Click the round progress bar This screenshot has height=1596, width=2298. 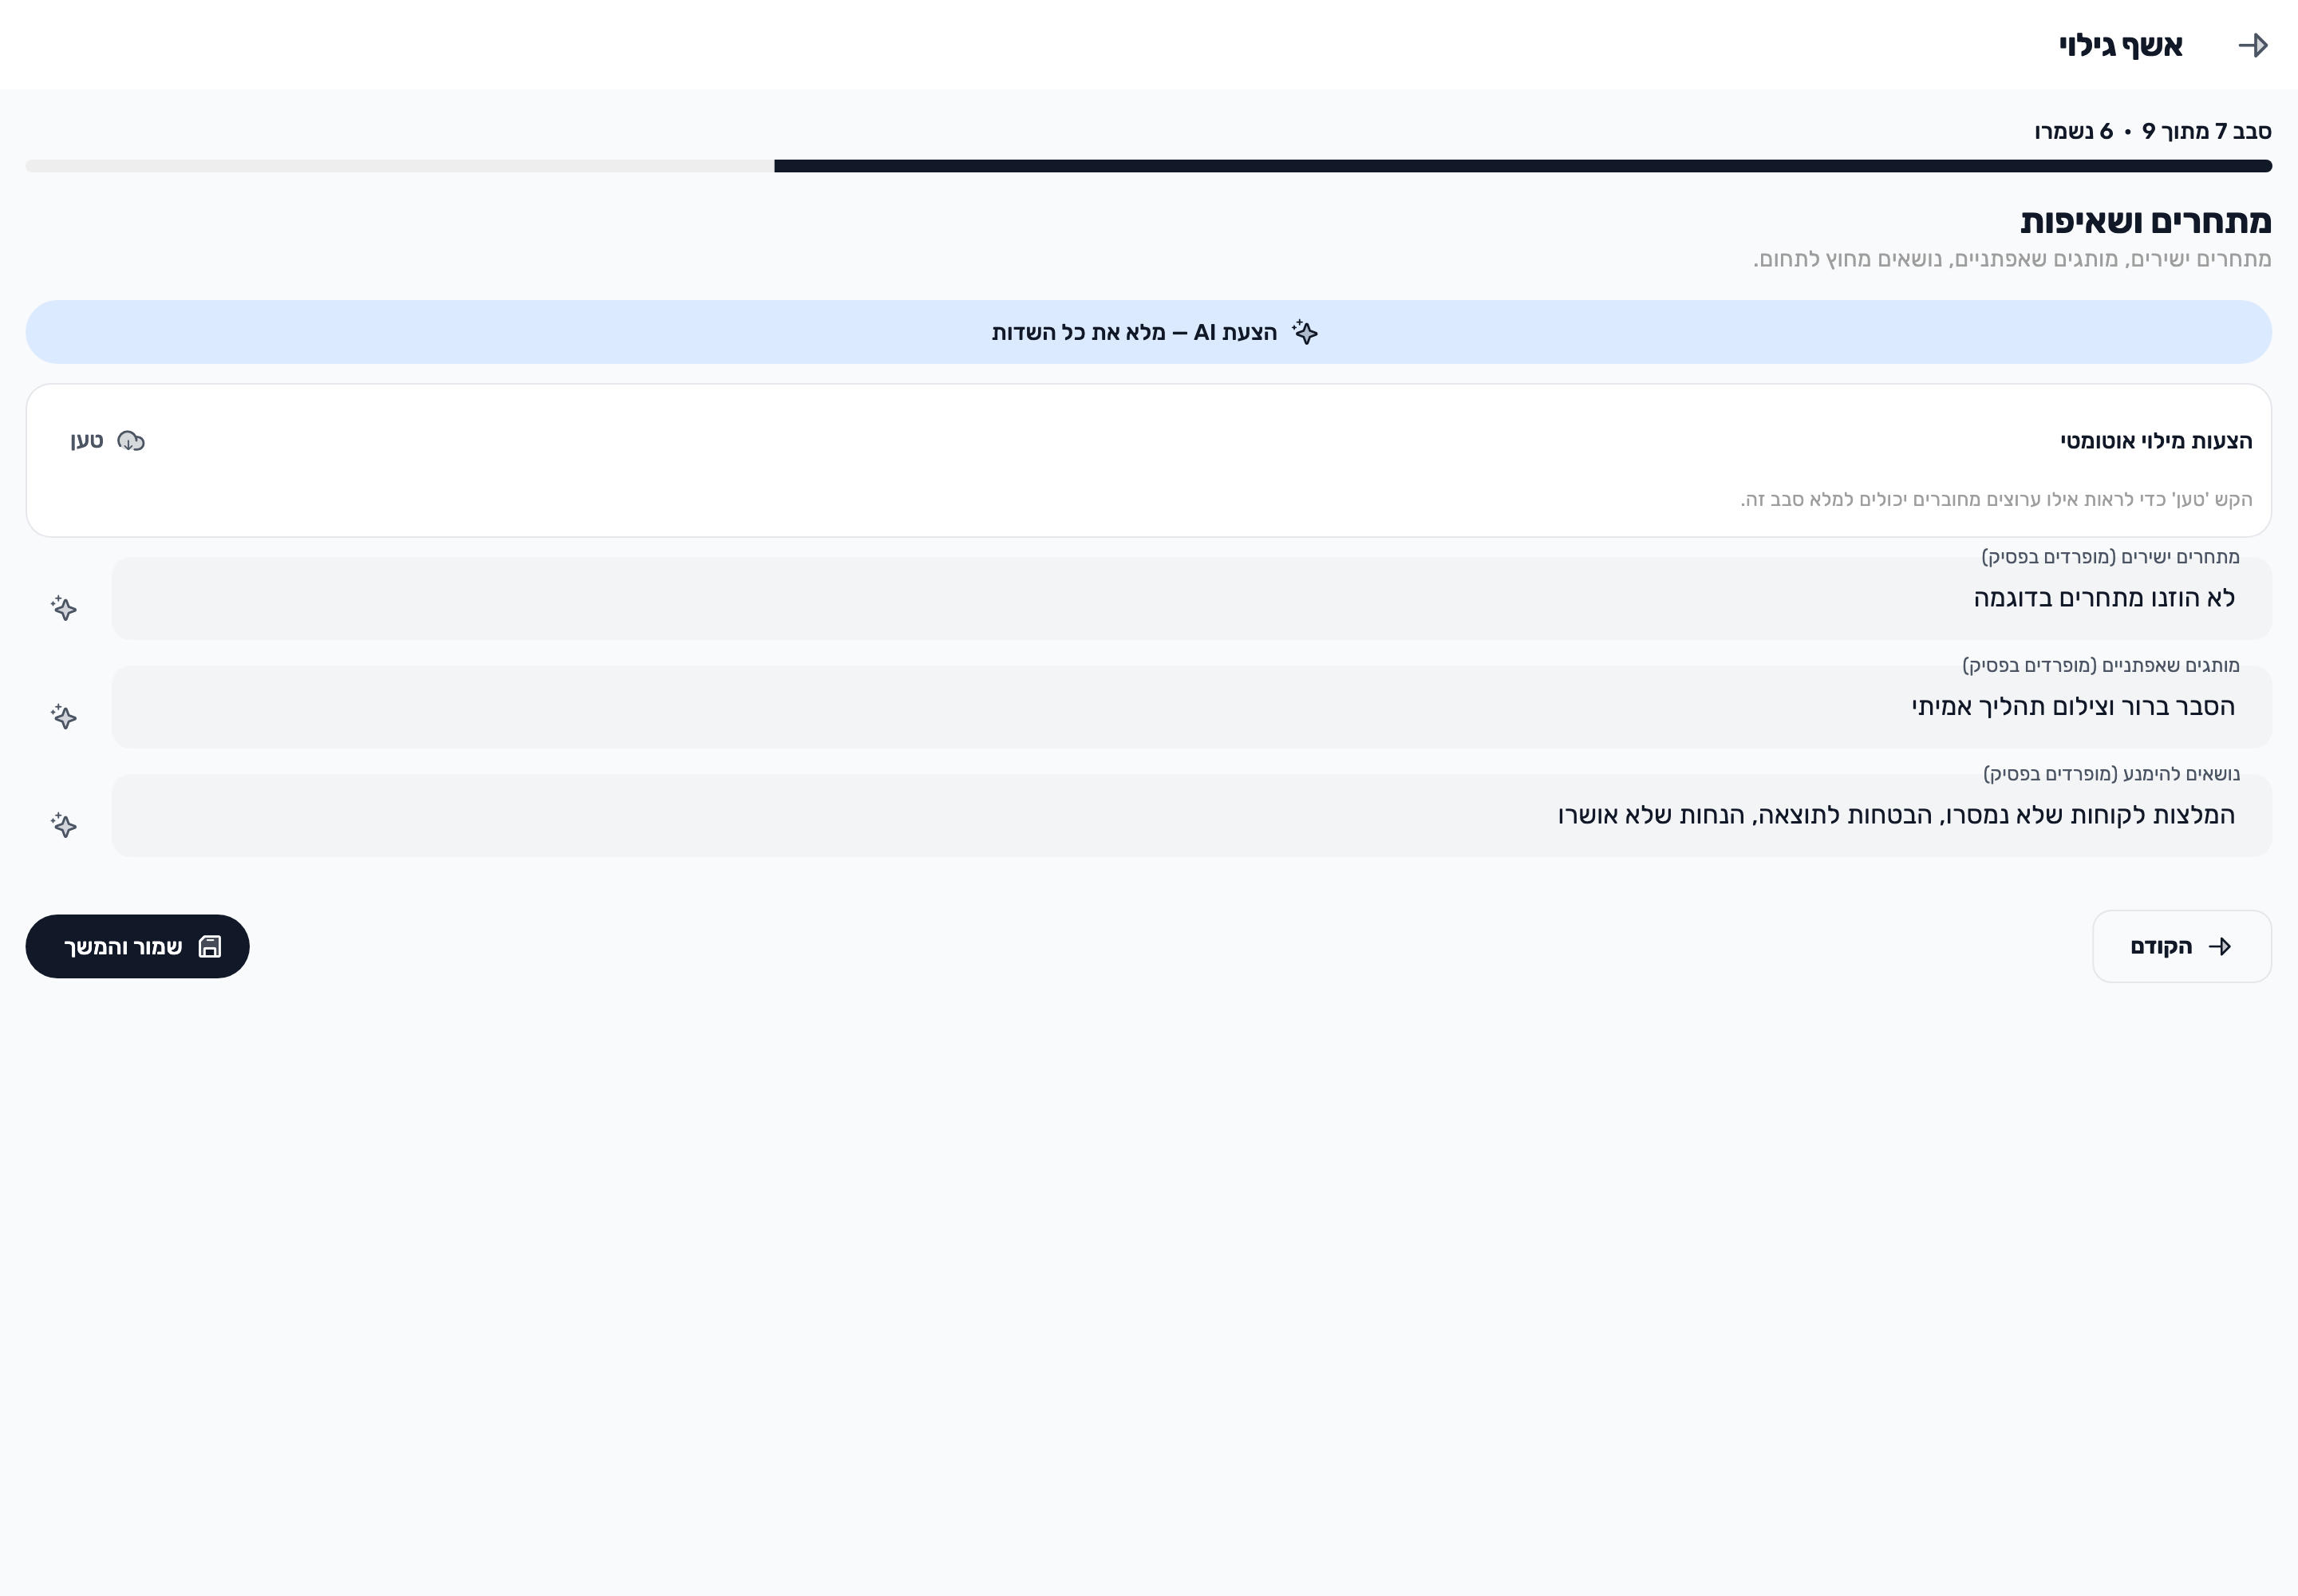pos(1149,166)
